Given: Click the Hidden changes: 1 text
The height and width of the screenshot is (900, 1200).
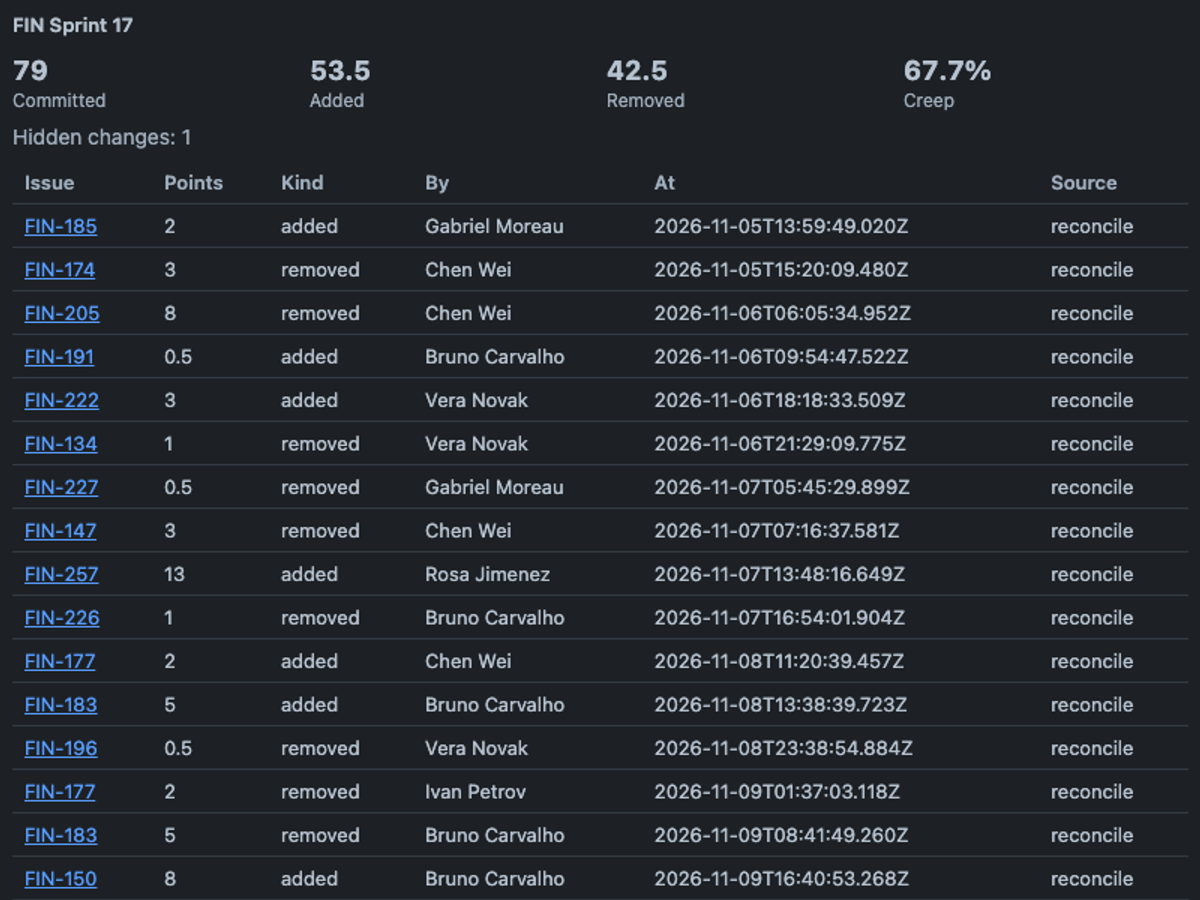Looking at the screenshot, I should pyautogui.click(x=102, y=138).
